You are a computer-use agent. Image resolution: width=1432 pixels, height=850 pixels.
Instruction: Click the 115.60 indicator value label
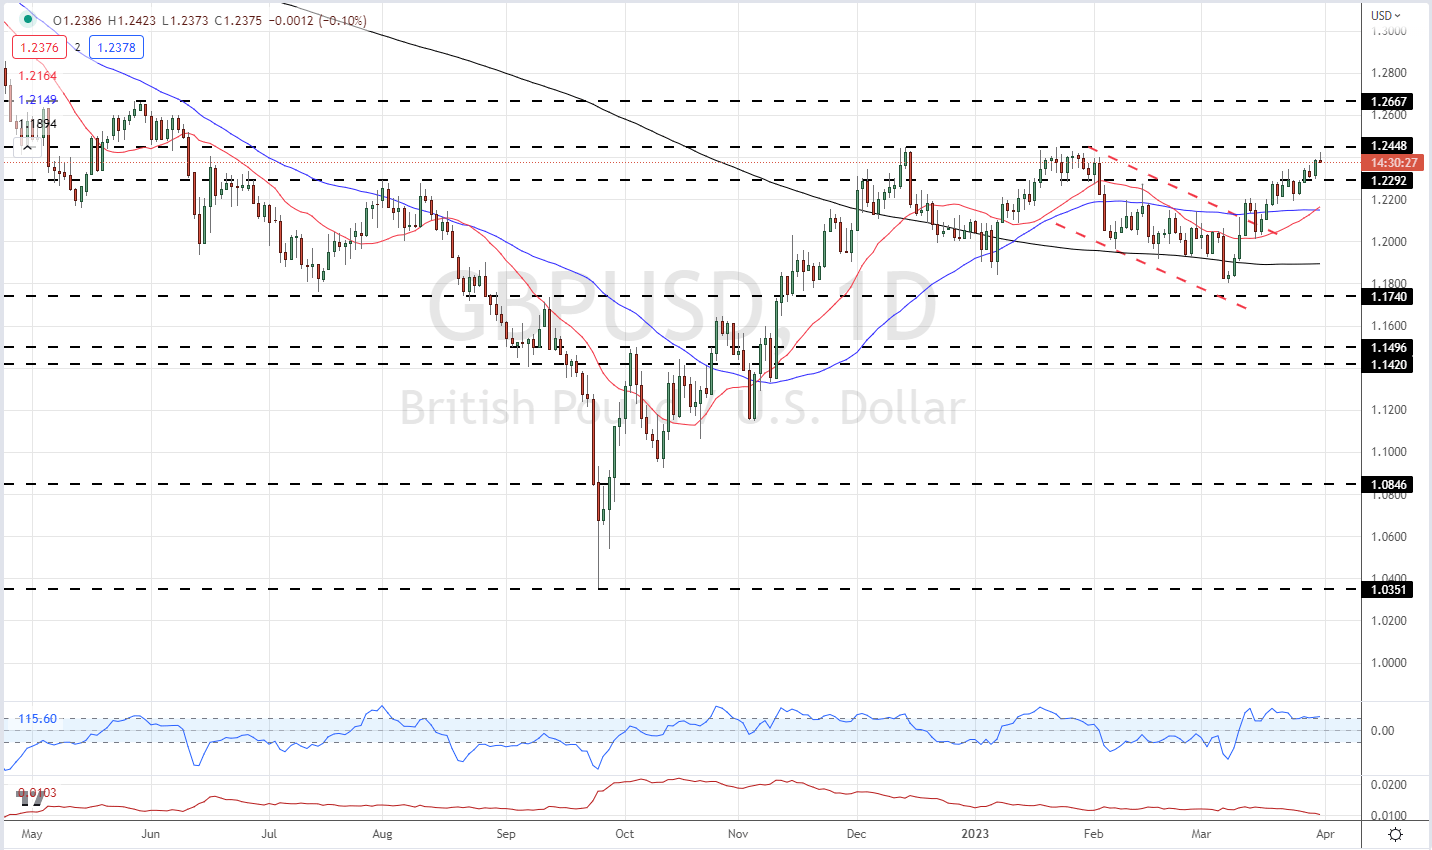pyautogui.click(x=38, y=719)
